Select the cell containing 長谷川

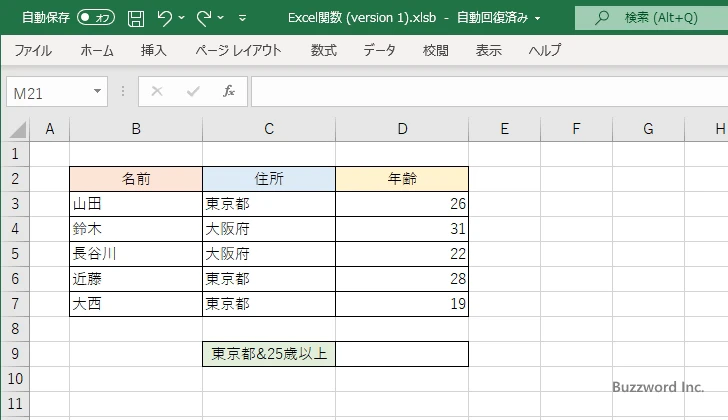pyautogui.click(x=136, y=254)
